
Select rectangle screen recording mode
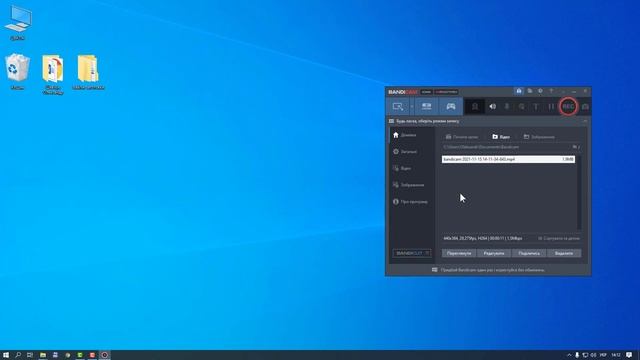[x=398, y=107]
